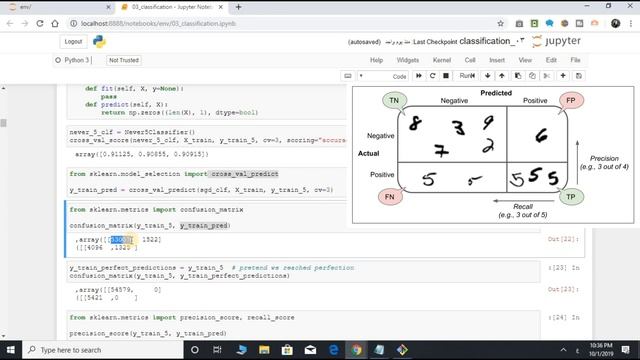The width and height of the screenshot is (640, 360).
Task: Click the y_train_perfect_predictions code cell
Action: coord(303,272)
